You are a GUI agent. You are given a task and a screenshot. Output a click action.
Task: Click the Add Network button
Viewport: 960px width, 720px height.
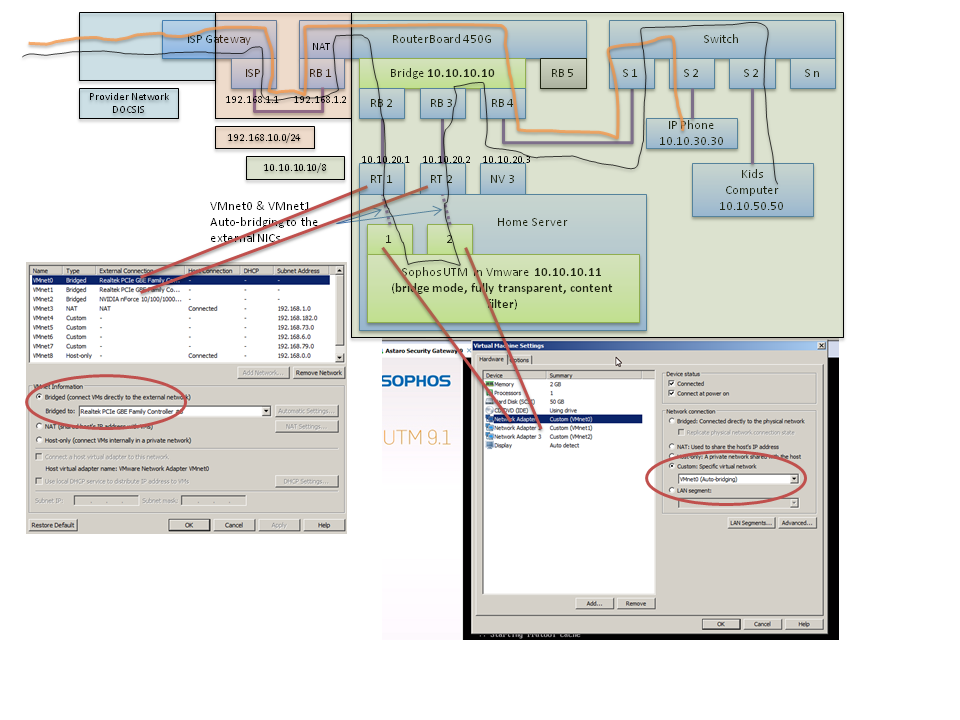pyautogui.click(x=263, y=372)
